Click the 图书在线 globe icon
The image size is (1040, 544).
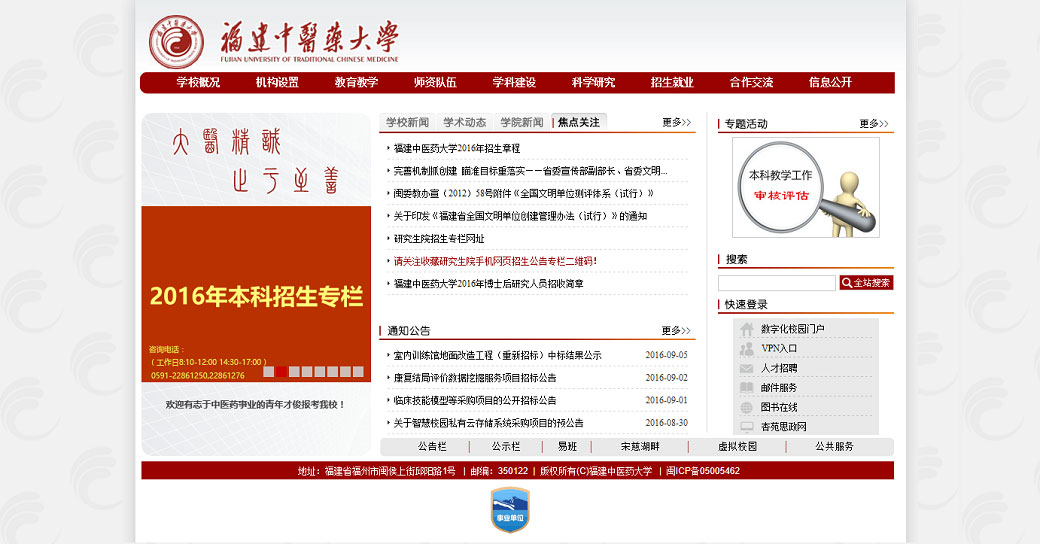pos(747,407)
